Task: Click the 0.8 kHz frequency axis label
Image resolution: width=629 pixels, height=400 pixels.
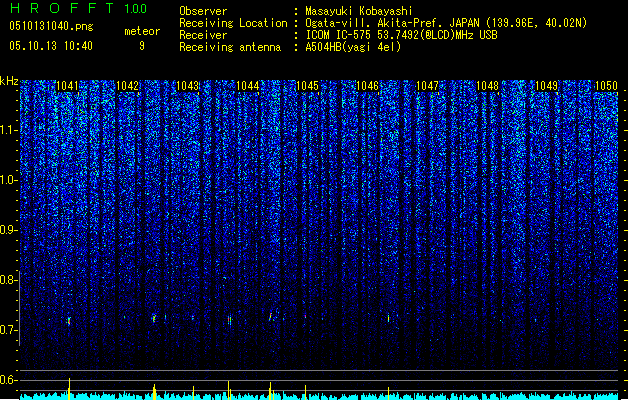Action: 8,280
